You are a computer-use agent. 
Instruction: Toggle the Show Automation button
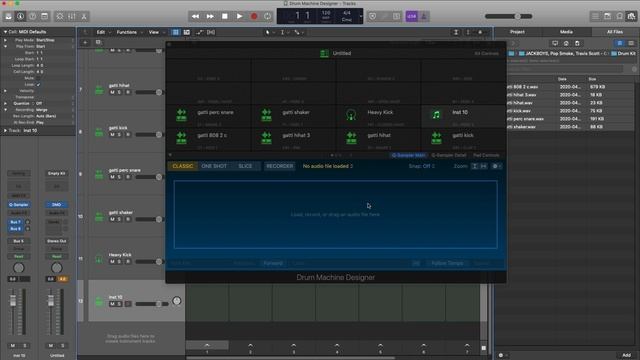200,32
